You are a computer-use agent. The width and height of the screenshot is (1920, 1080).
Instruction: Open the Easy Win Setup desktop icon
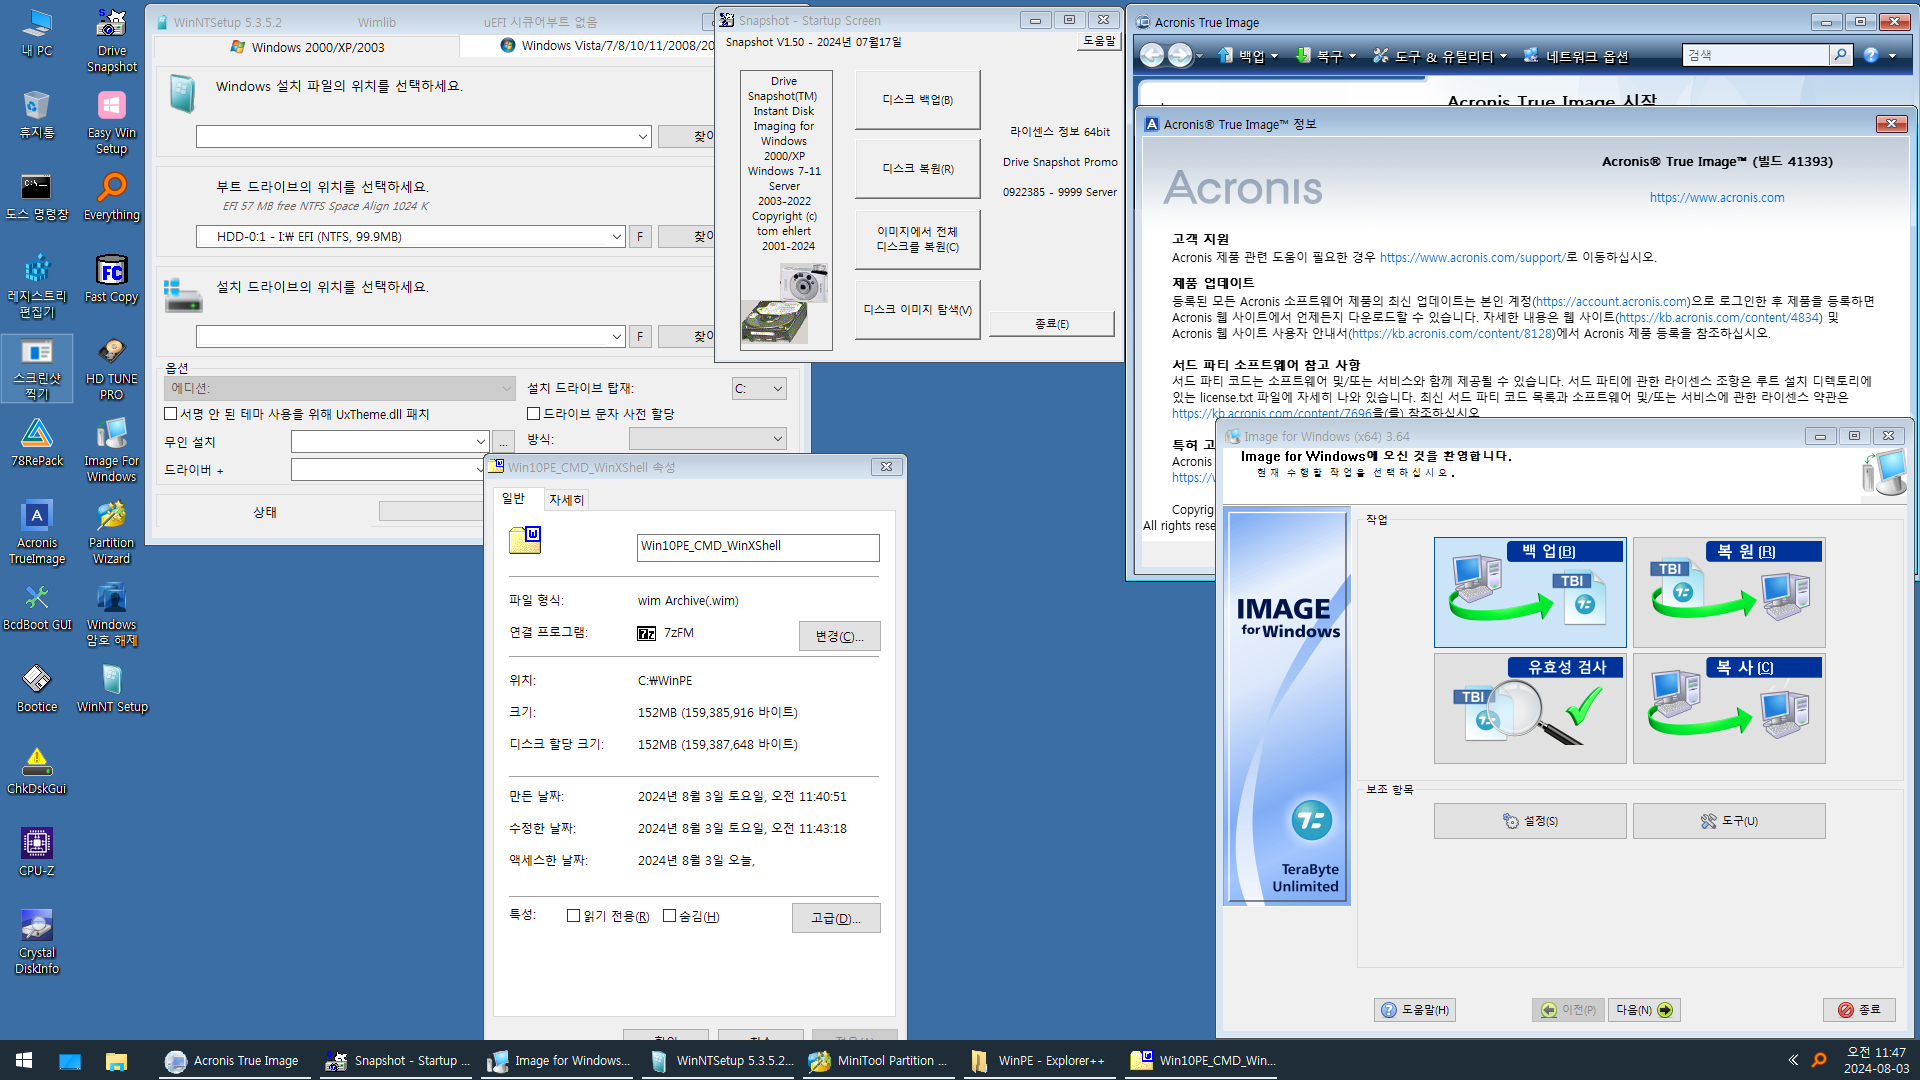(112, 122)
